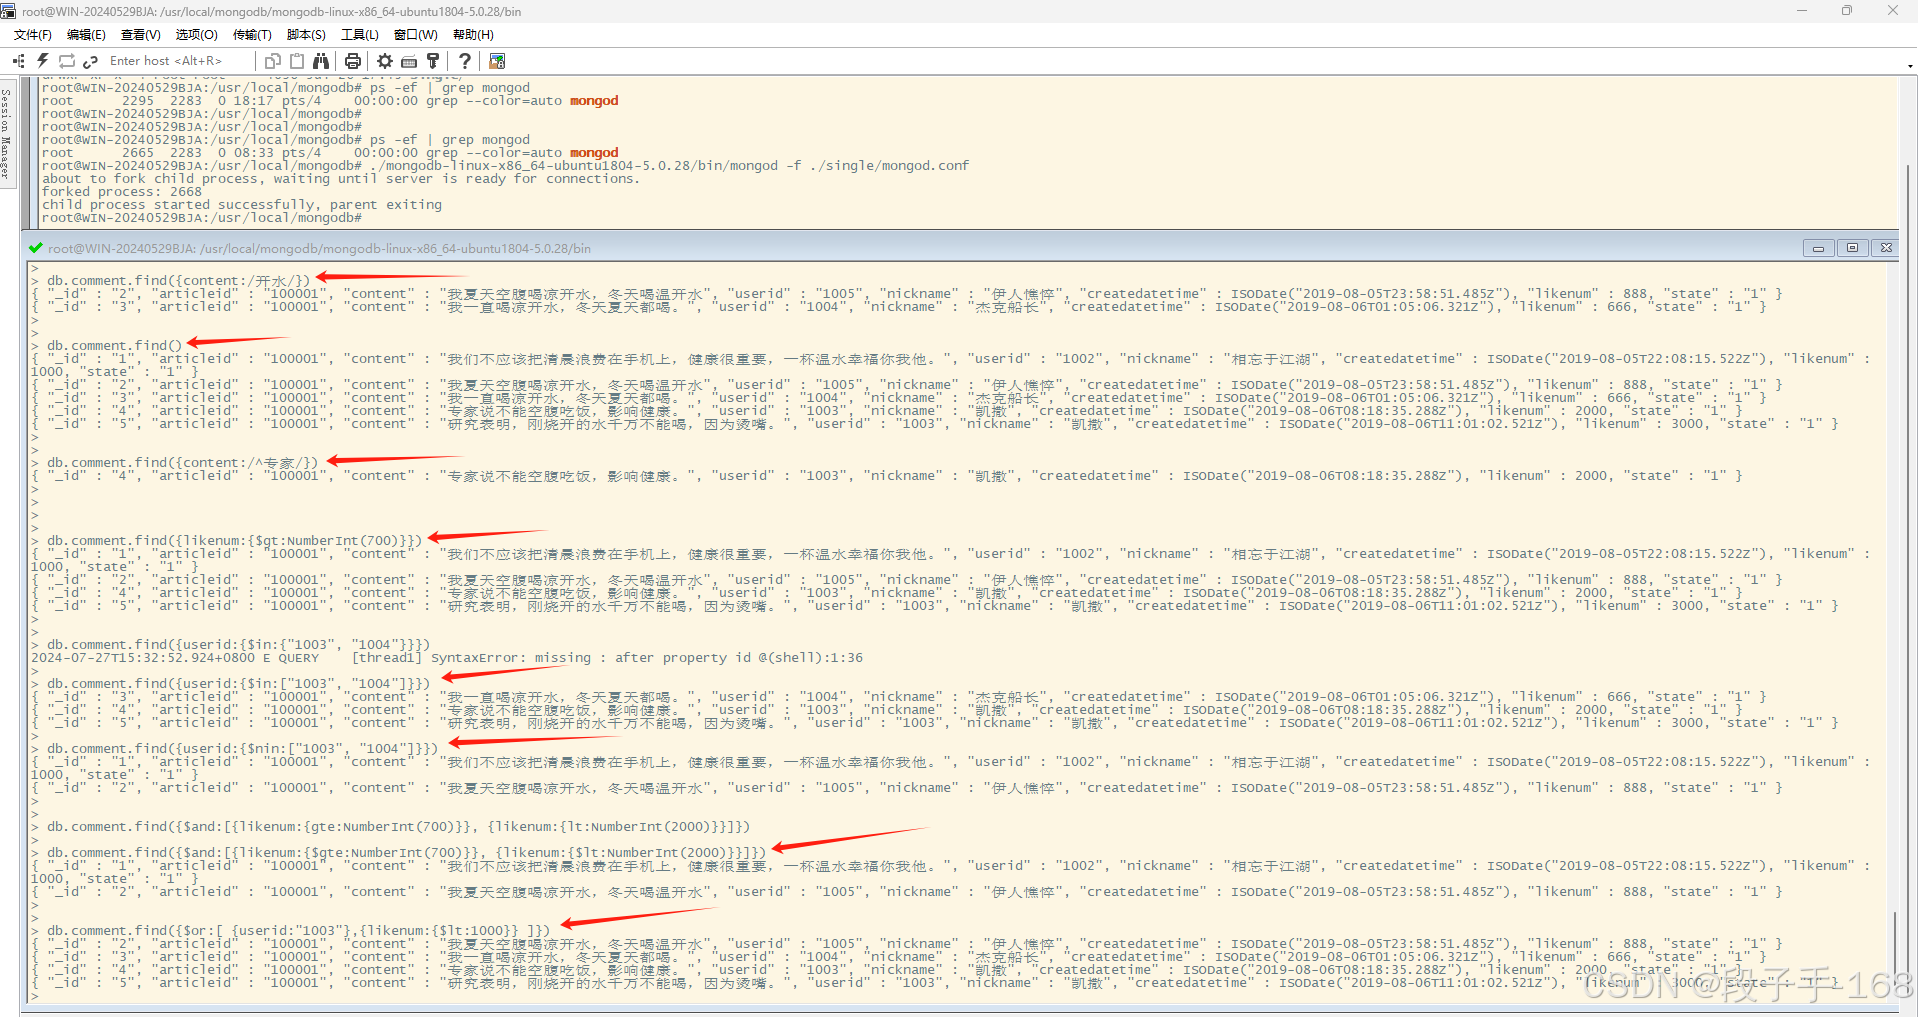Open Session Options gear icon
This screenshot has width=1918, height=1017.
click(385, 61)
